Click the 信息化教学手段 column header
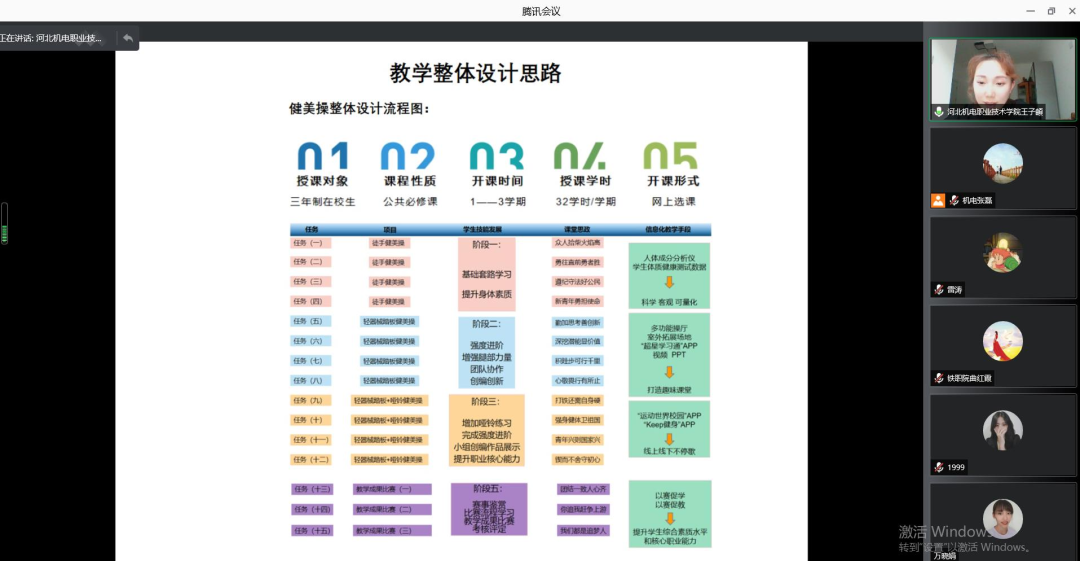 pyautogui.click(x=667, y=230)
